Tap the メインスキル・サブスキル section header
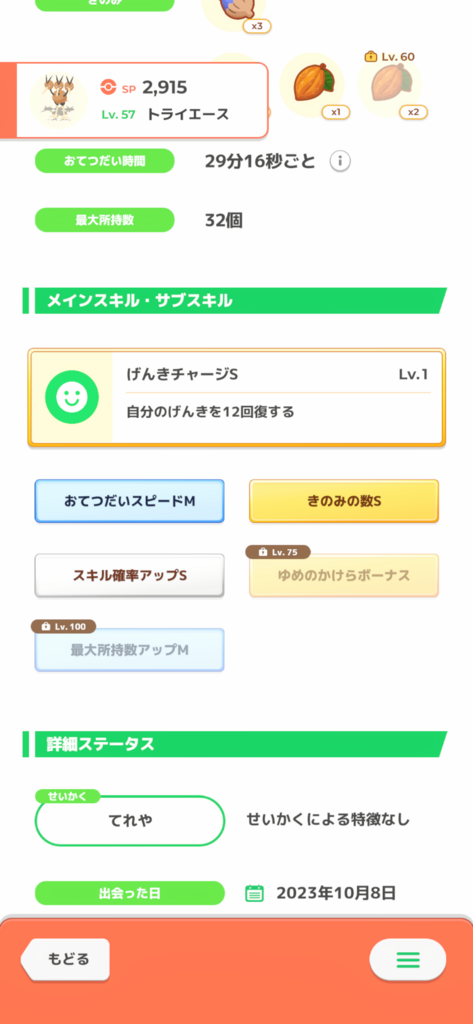The width and height of the screenshot is (473, 1024). (235, 300)
